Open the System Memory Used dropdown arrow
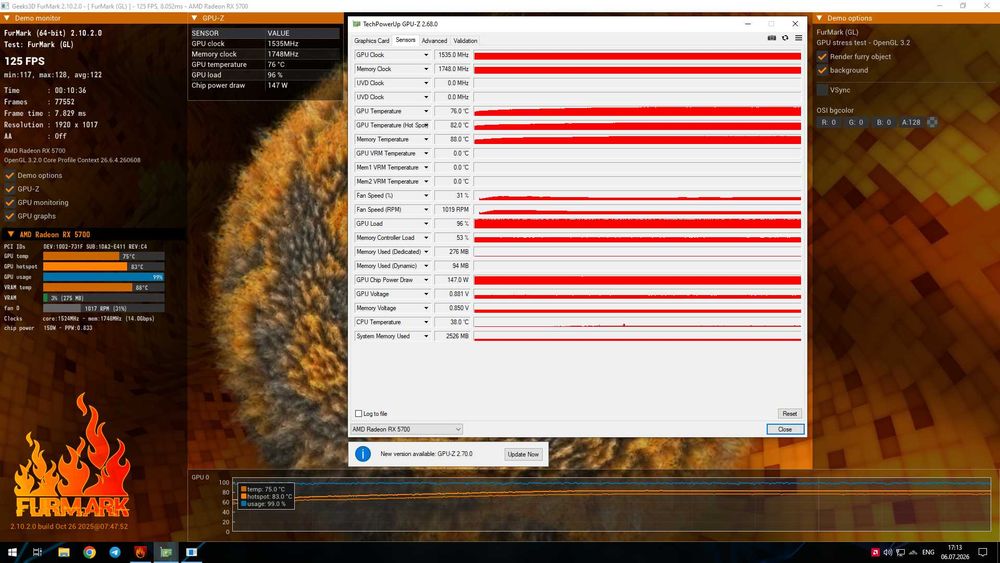The width and height of the screenshot is (1000, 563). point(426,336)
